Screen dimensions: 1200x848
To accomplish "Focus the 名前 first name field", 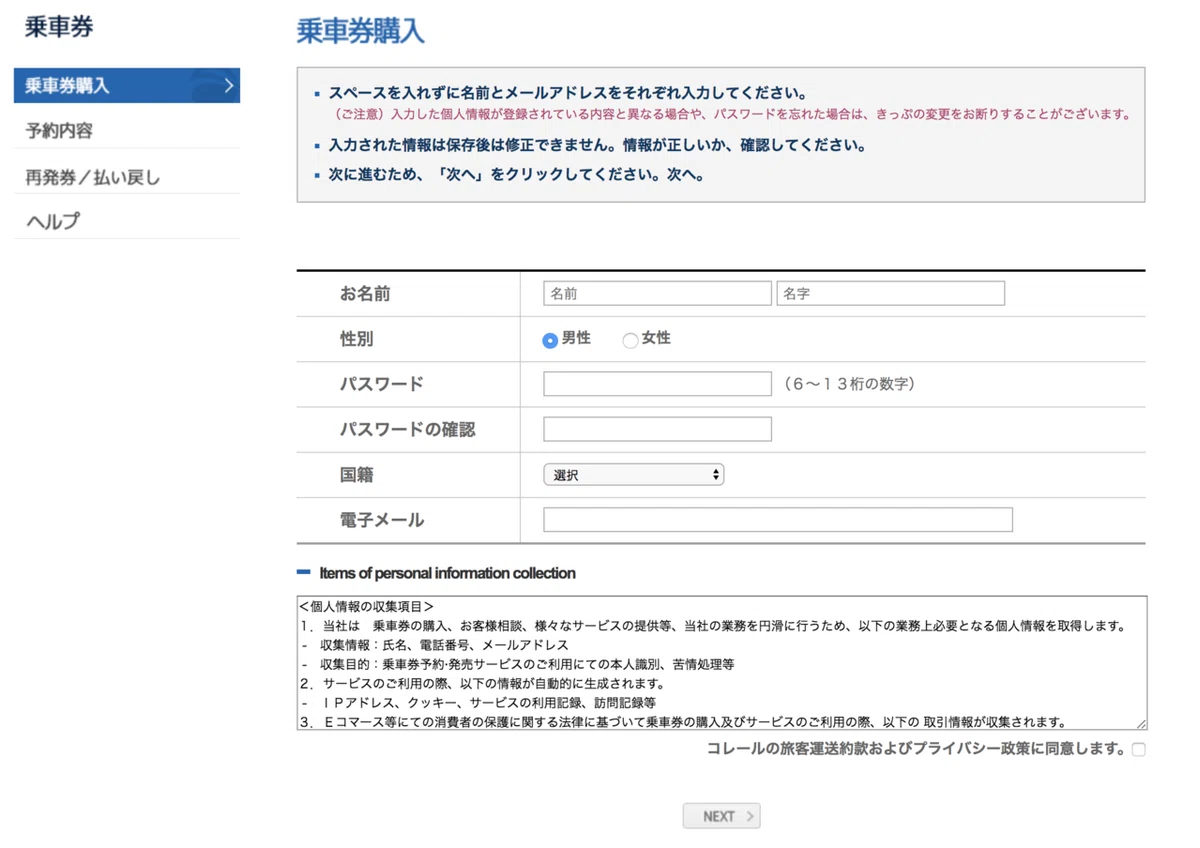I will [x=657, y=294].
